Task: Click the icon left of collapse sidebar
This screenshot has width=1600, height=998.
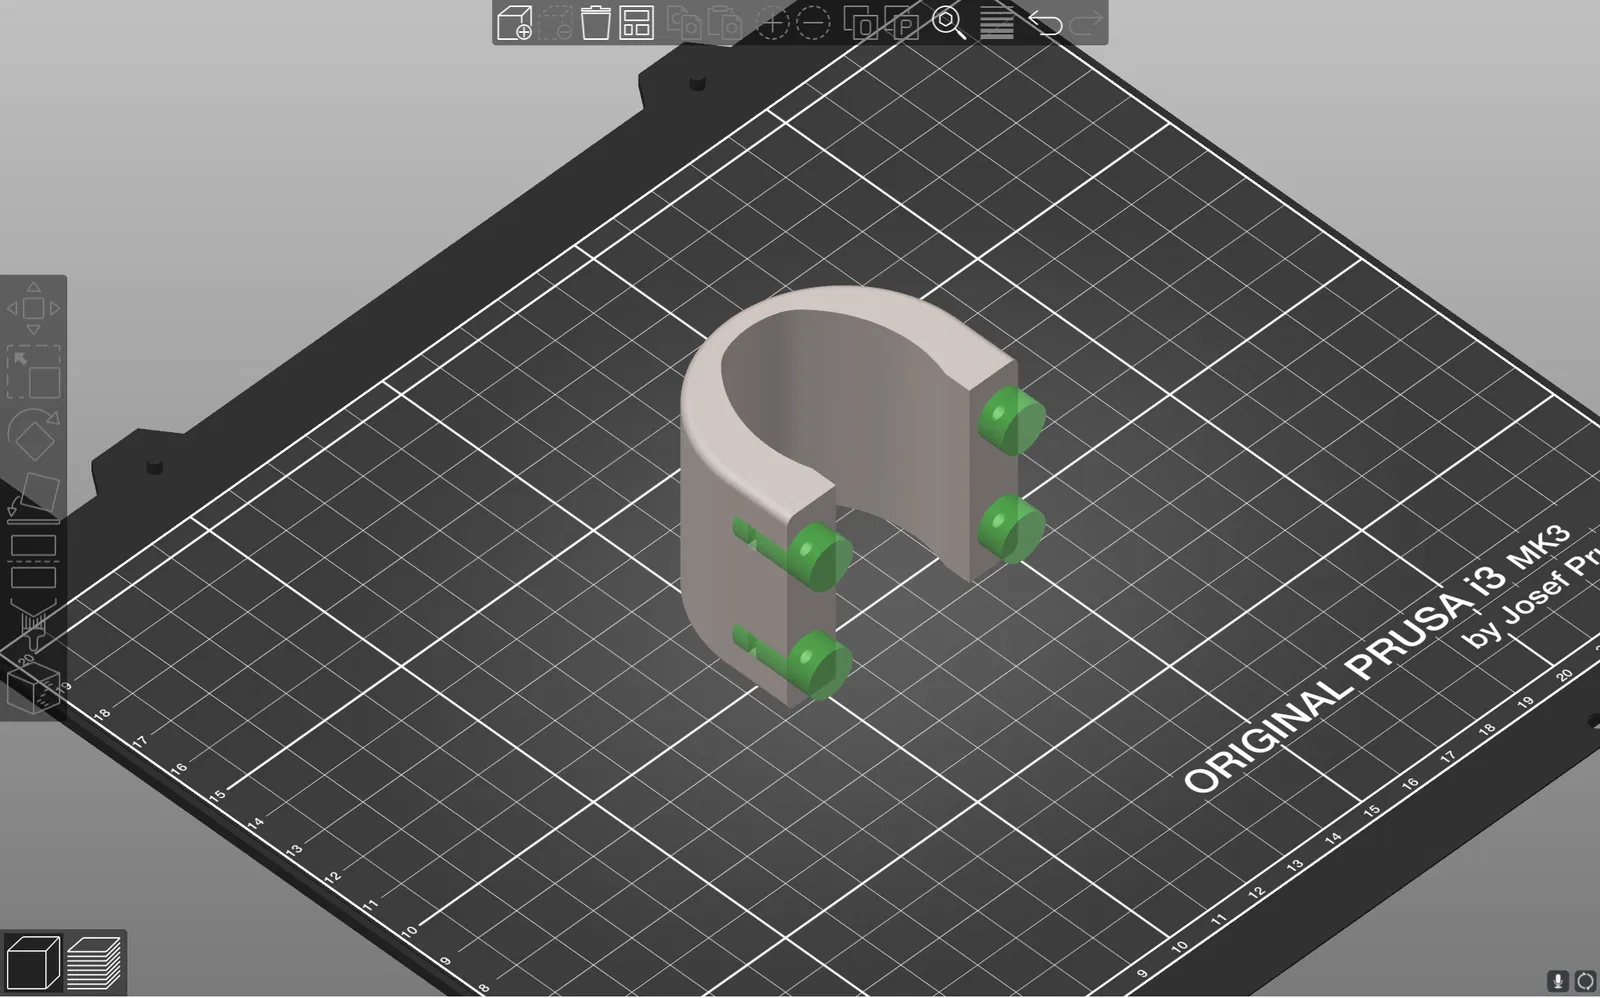Action: pyautogui.click(x=1558, y=981)
